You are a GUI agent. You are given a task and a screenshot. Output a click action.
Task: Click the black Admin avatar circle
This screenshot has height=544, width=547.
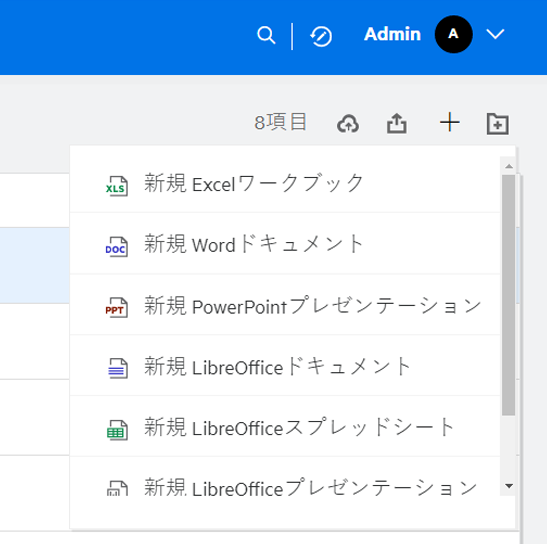pos(454,34)
